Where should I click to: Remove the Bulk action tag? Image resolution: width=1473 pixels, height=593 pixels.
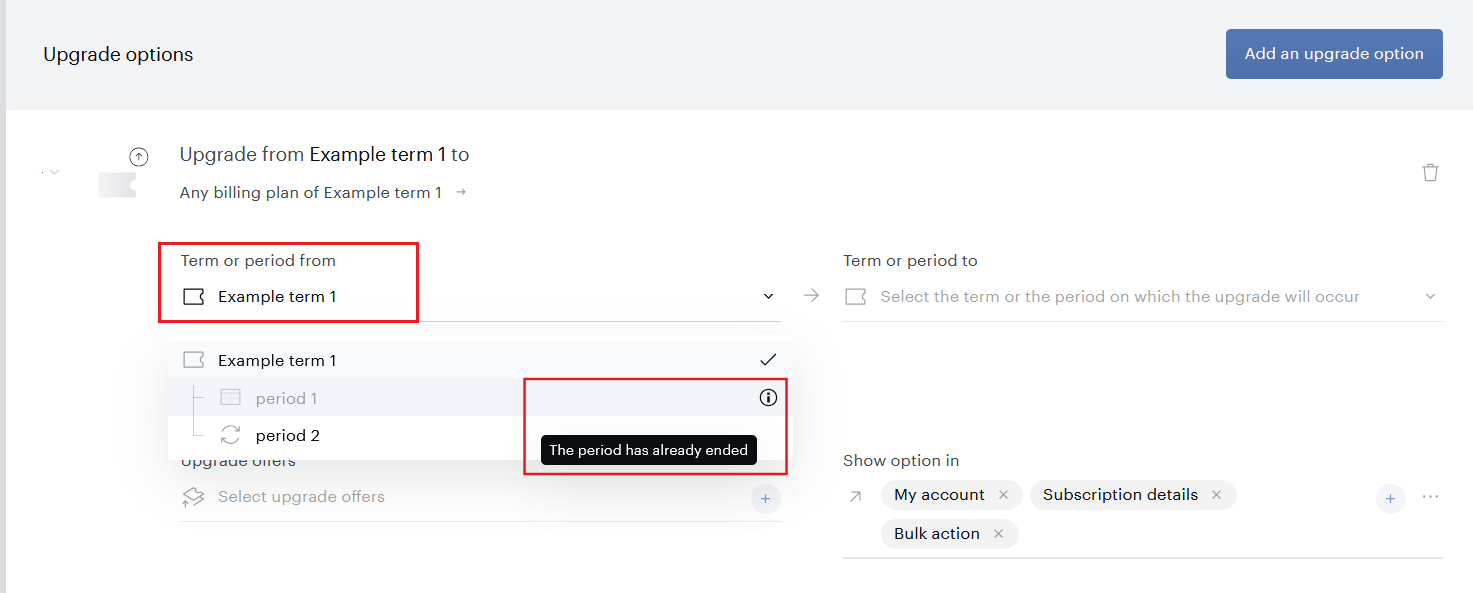point(998,534)
